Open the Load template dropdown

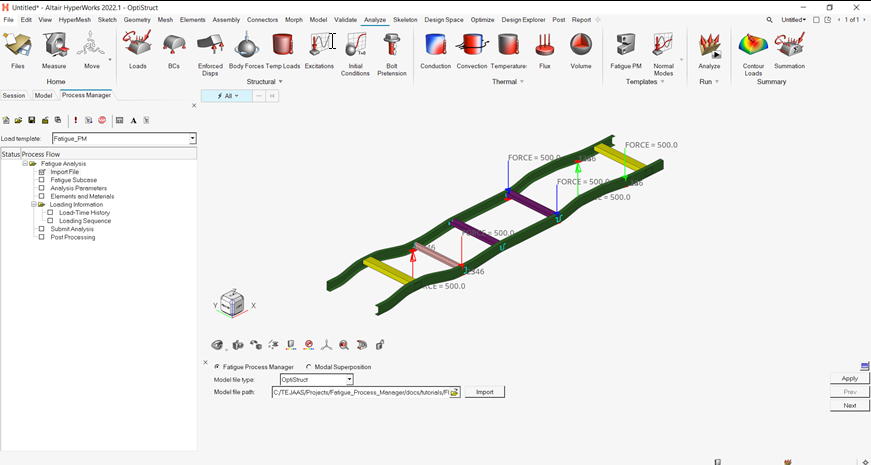point(192,138)
